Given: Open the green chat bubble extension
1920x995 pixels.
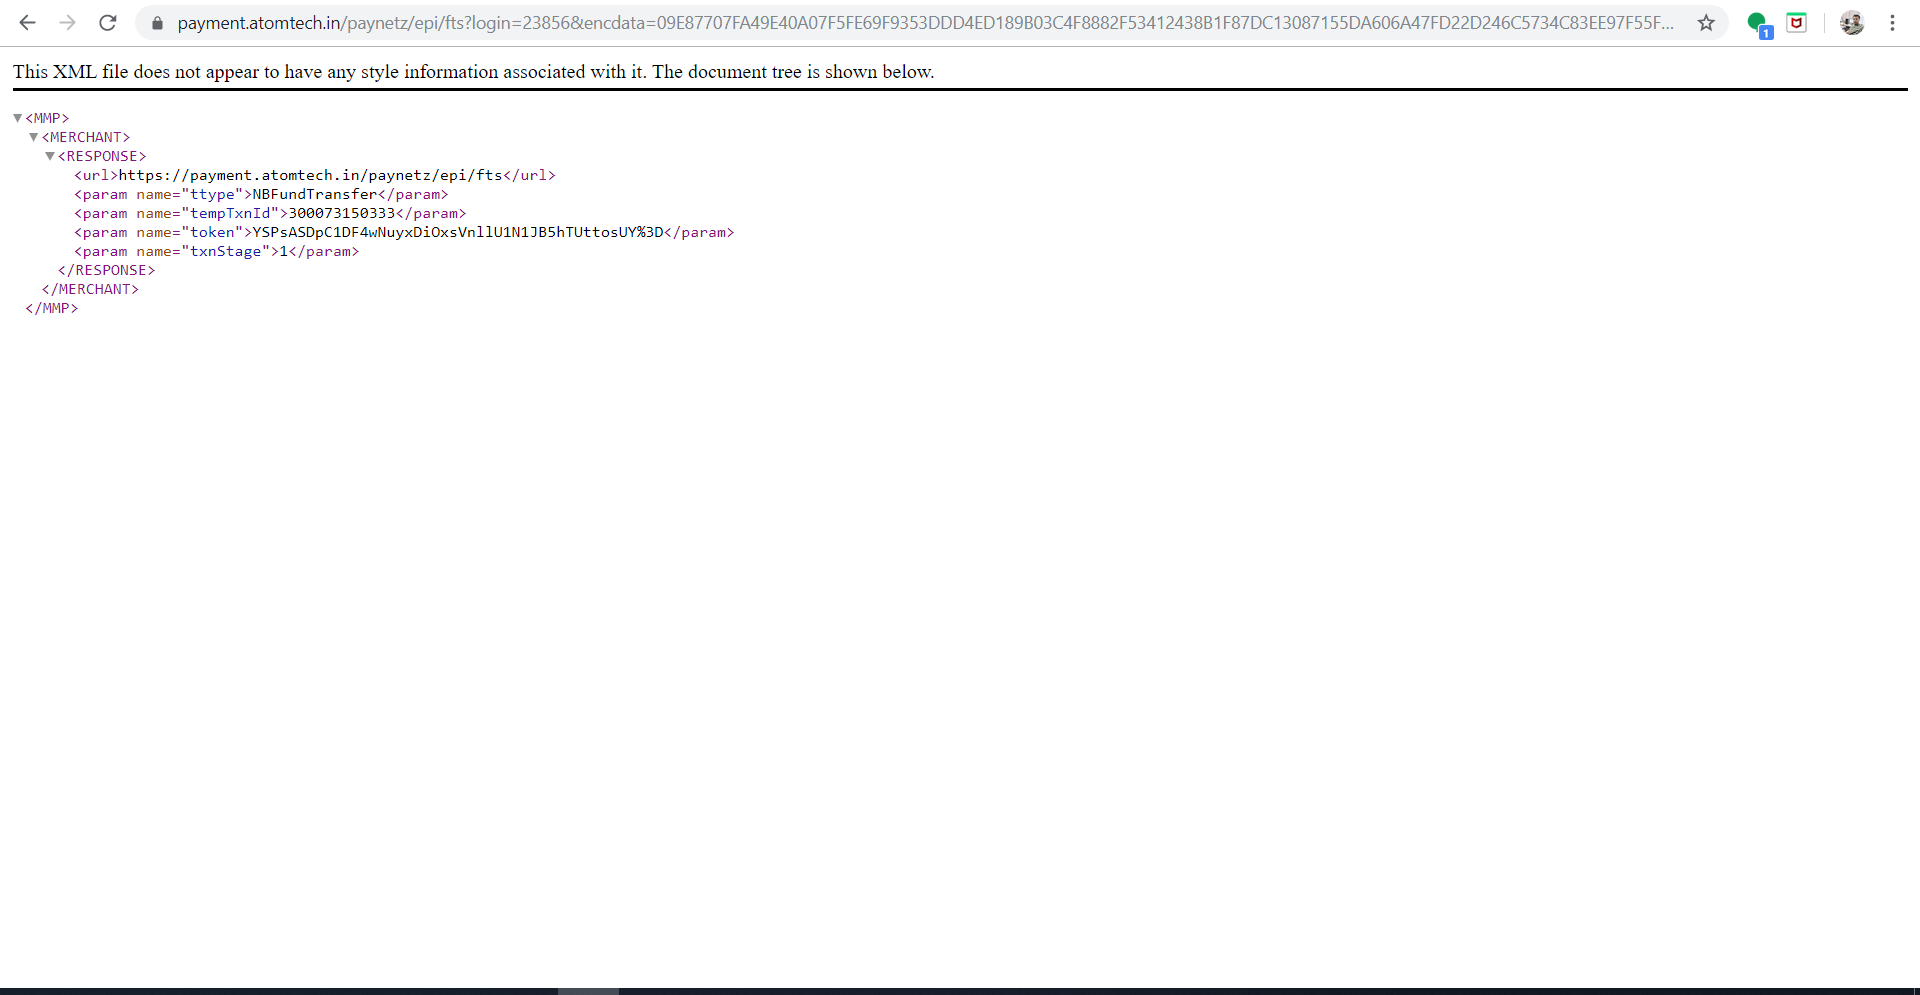Looking at the screenshot, I should (x=1757, y=23).
